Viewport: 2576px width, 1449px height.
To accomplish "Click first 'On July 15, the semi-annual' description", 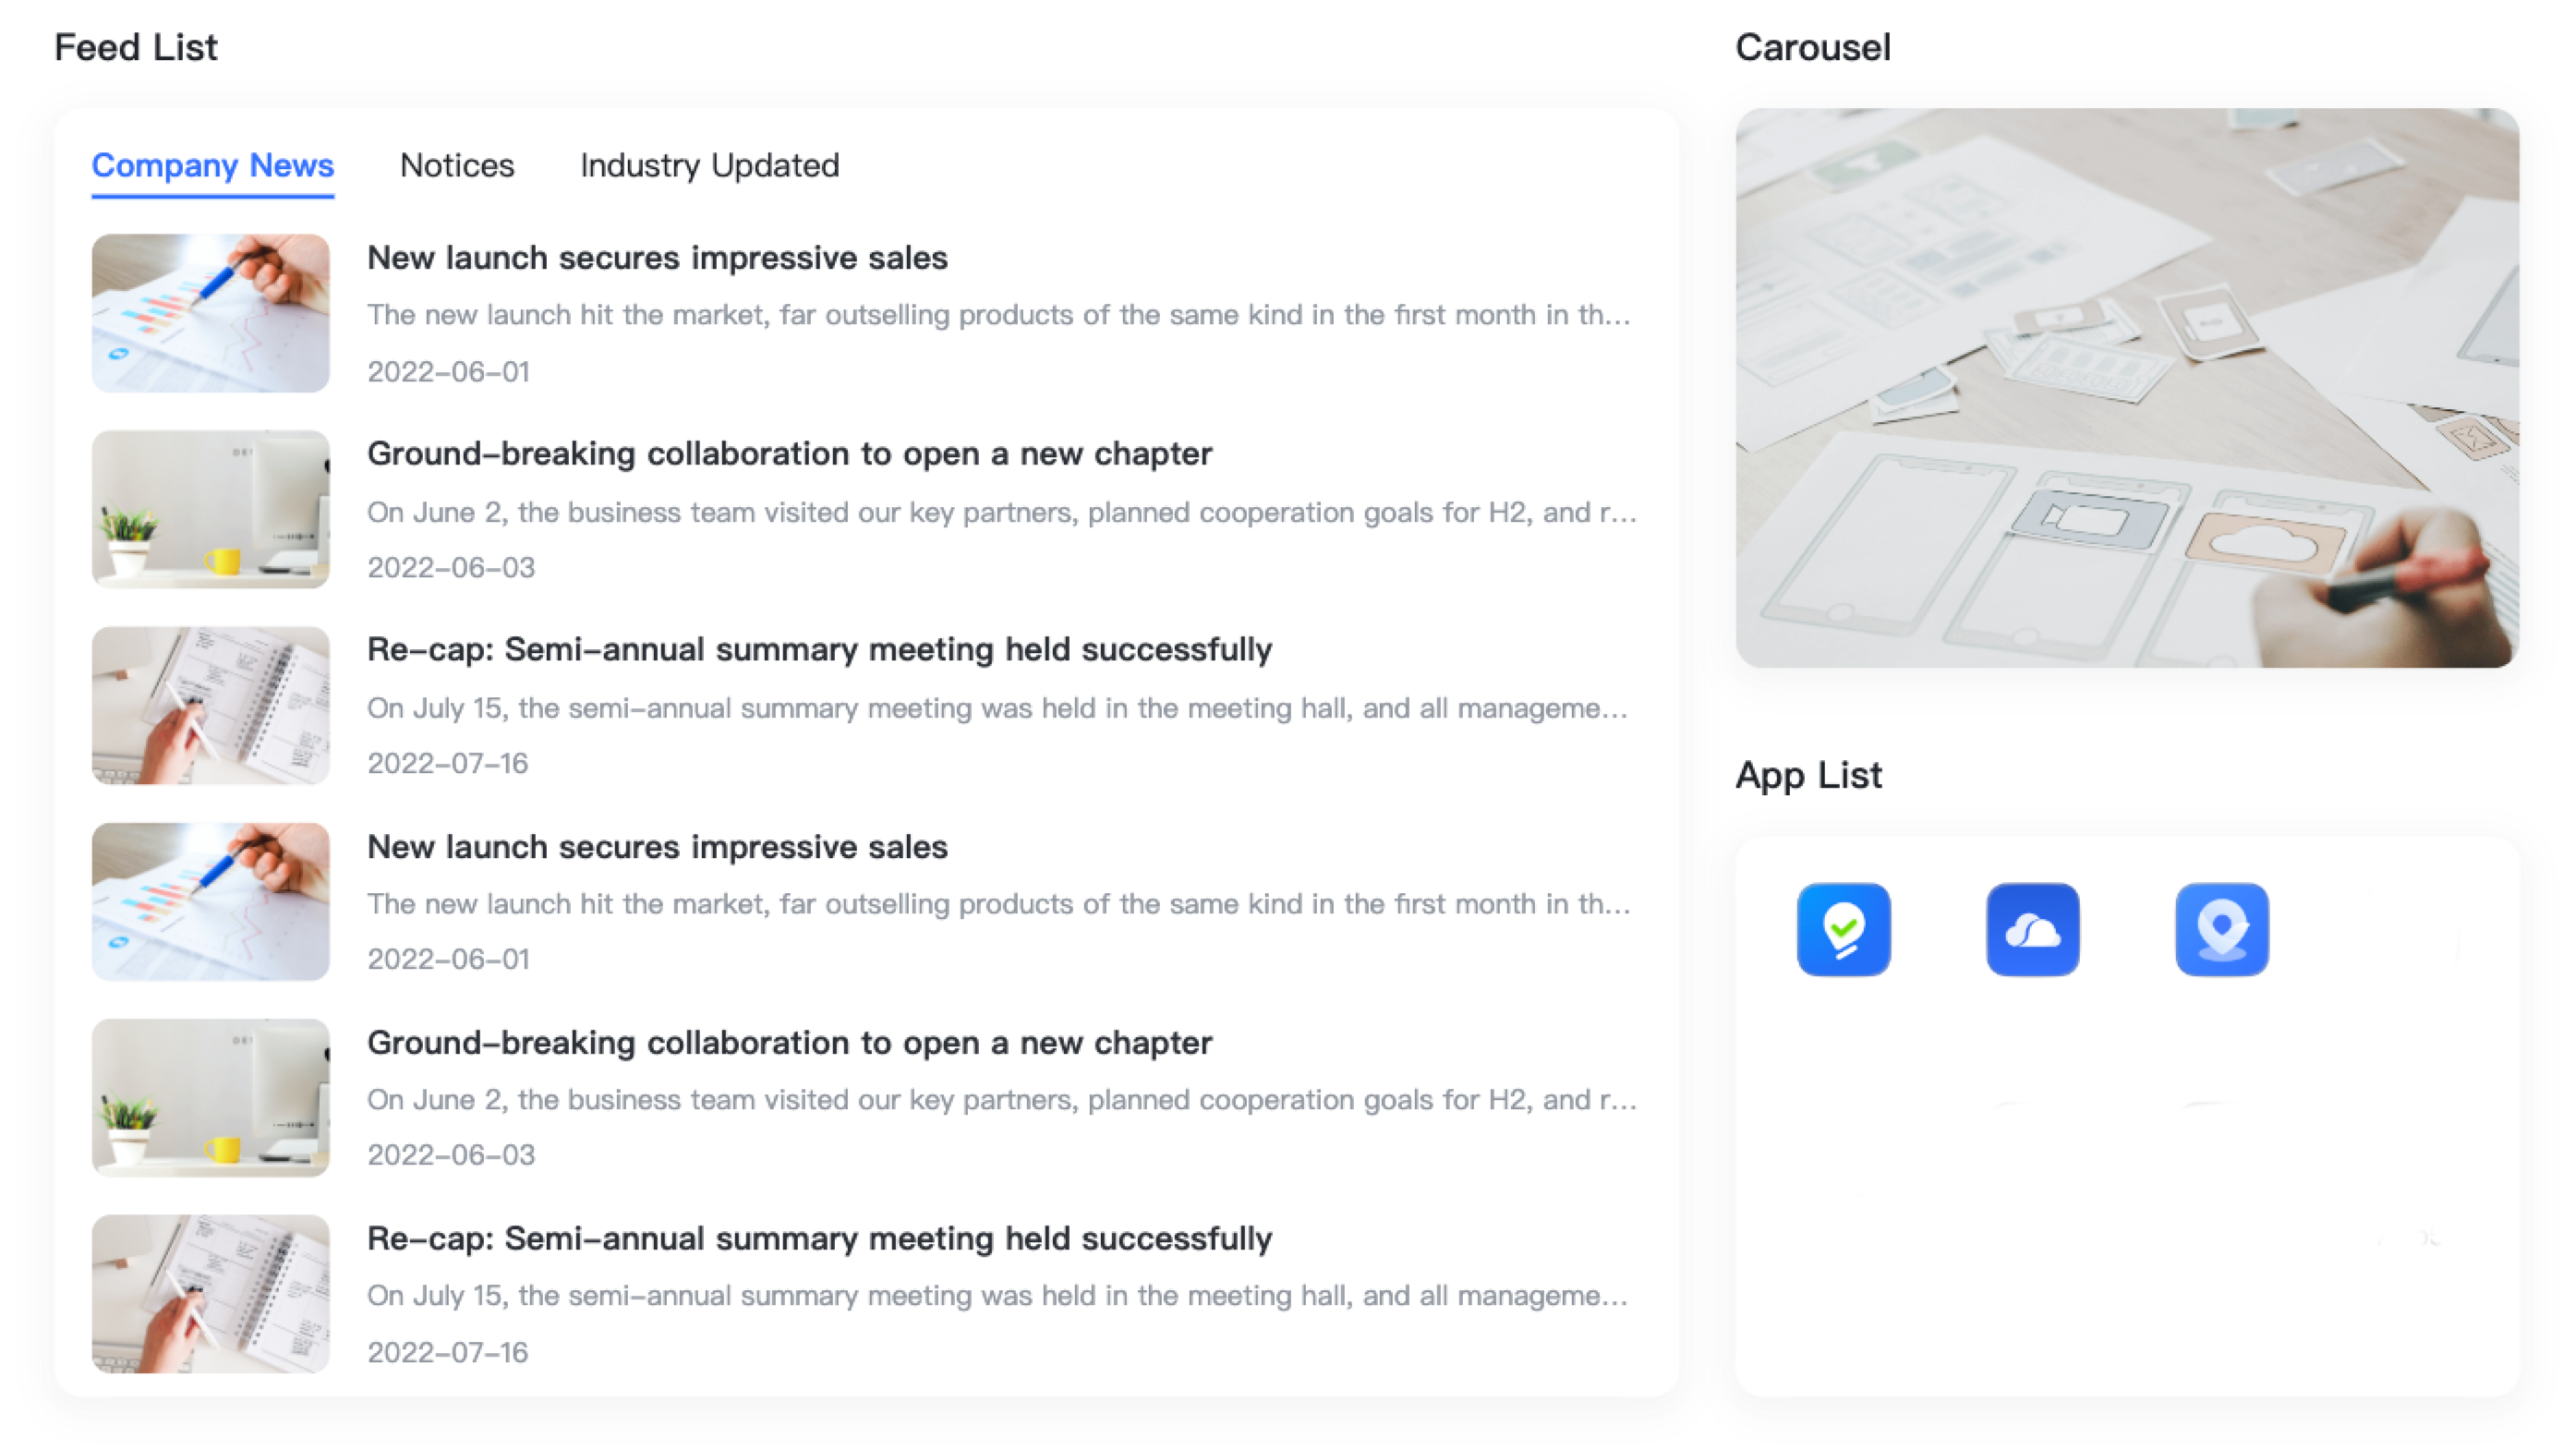I will click(x=998, y=708).
